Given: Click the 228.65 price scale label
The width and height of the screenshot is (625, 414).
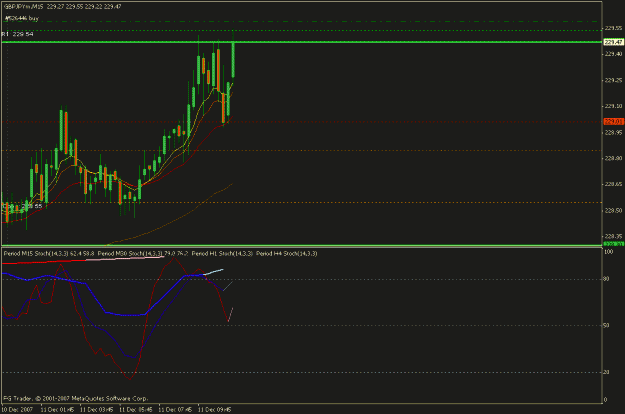Looking at the screenshot, I should 613,184.
